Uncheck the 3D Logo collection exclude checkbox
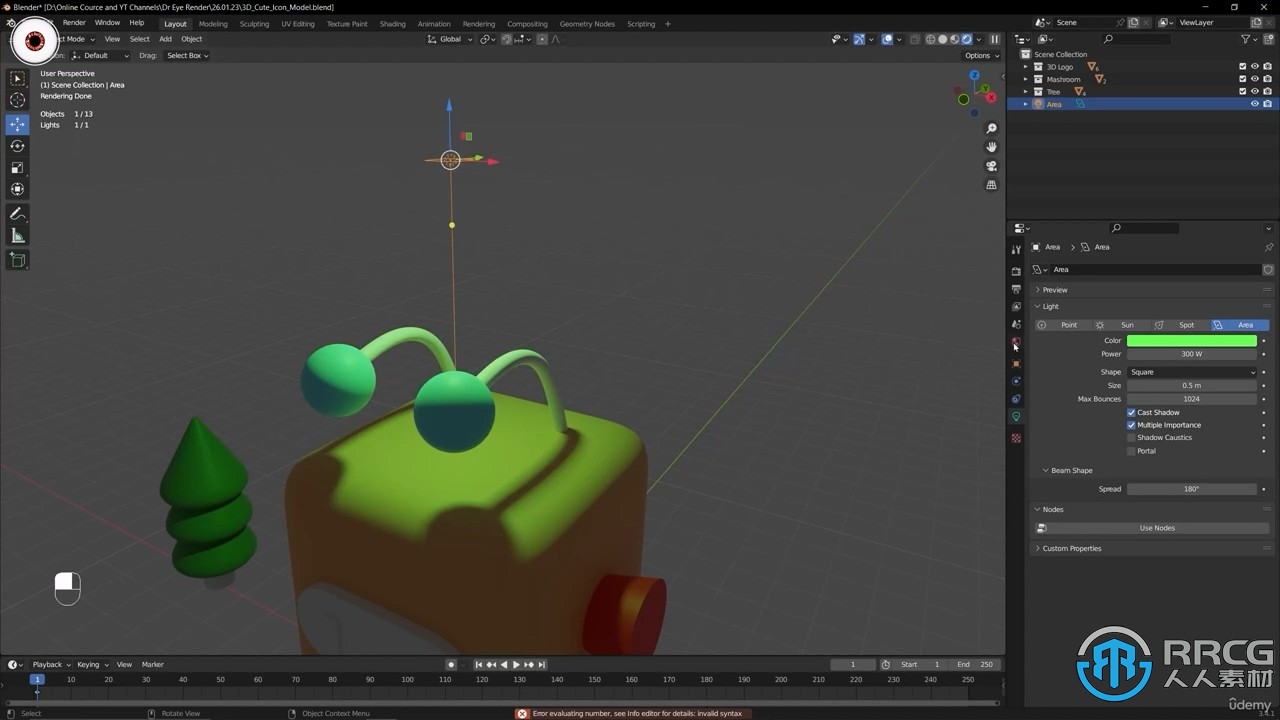 (x=1243, y=67)
